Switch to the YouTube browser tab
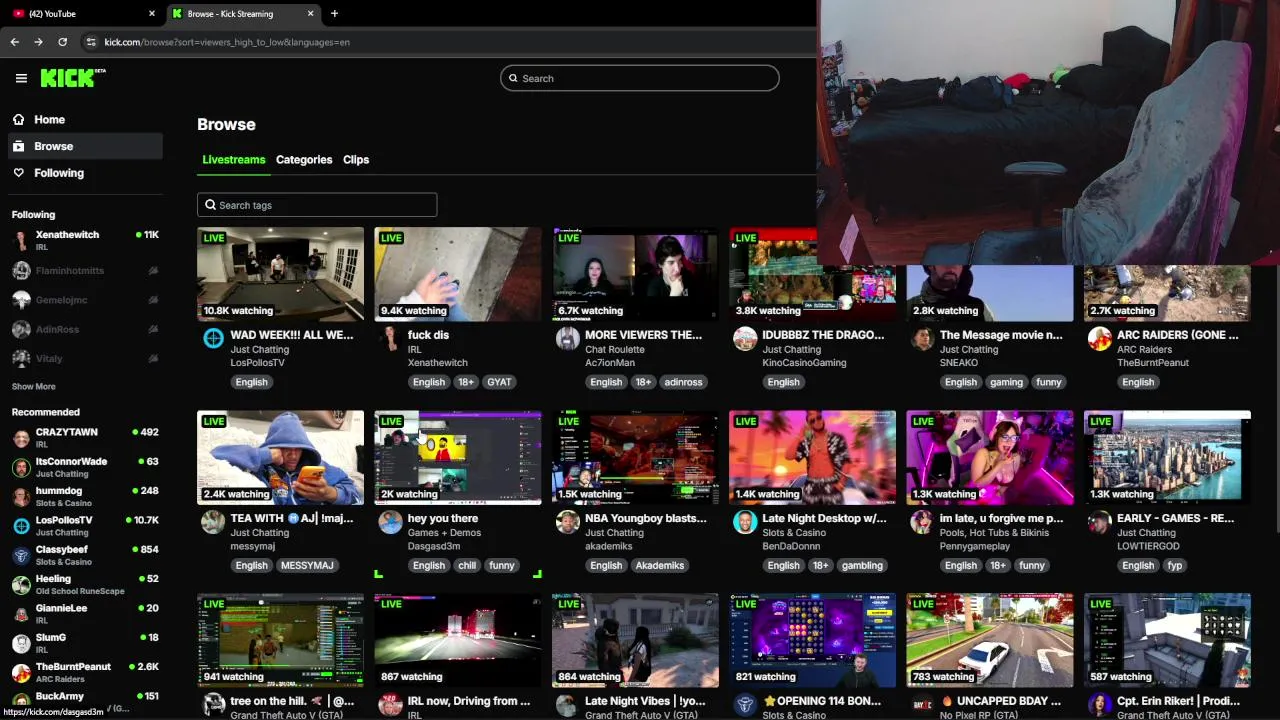 pos(82,14)
